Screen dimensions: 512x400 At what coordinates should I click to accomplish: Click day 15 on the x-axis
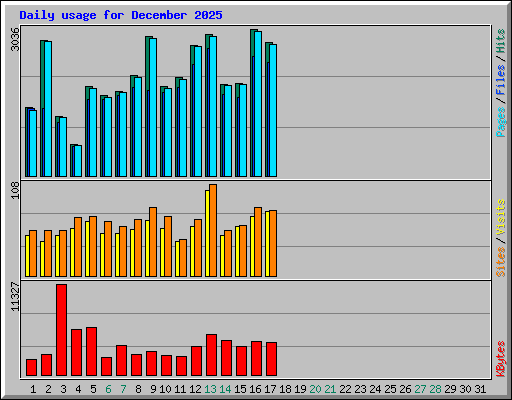(240, 389)
